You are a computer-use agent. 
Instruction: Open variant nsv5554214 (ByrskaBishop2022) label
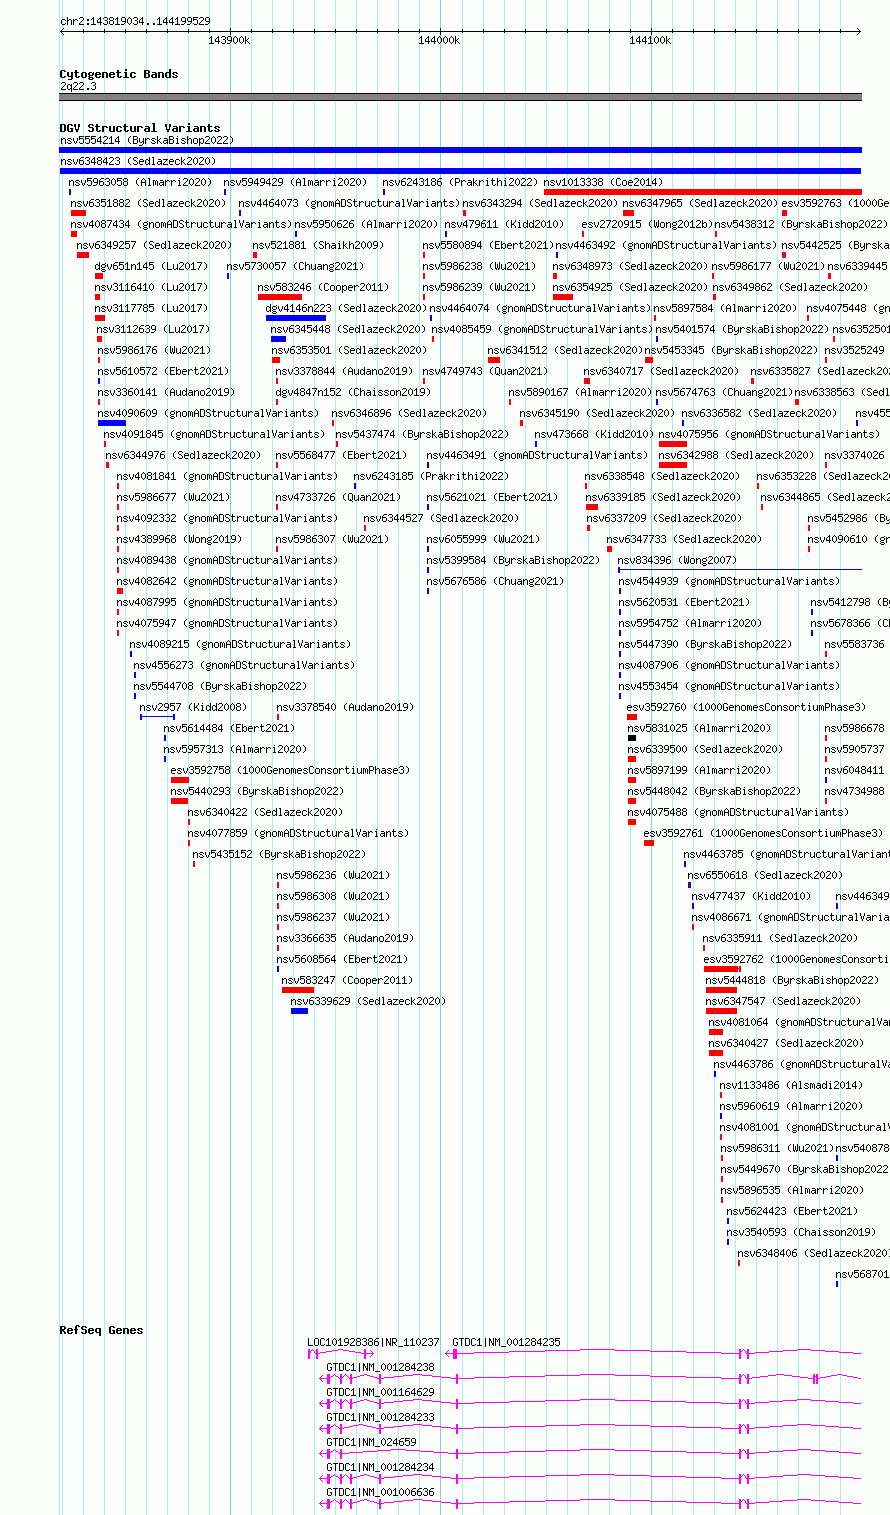pyautogui.click(x=146, y=140)
